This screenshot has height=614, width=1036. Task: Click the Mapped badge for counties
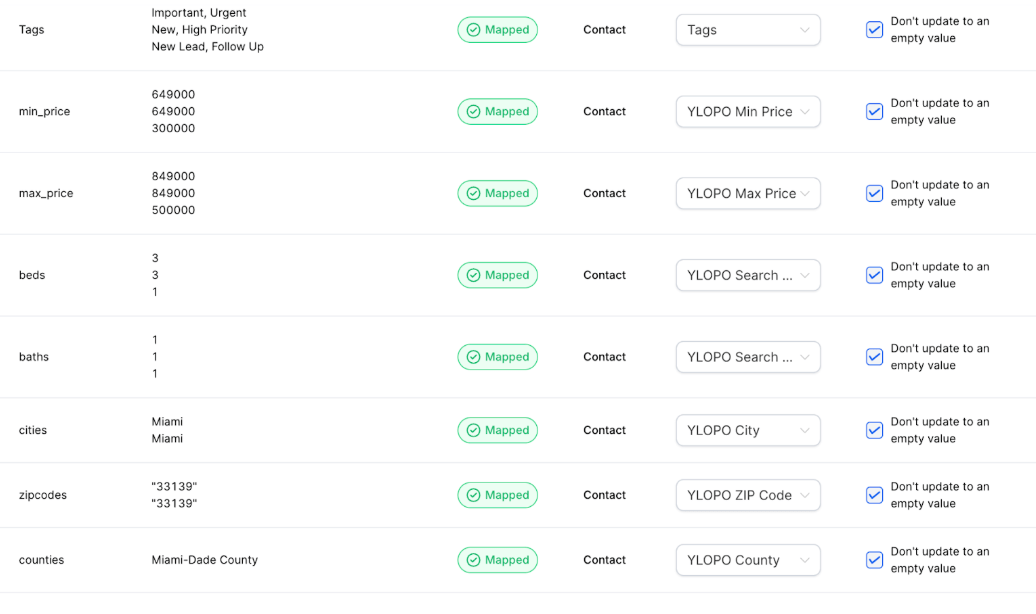click(497, 560)
